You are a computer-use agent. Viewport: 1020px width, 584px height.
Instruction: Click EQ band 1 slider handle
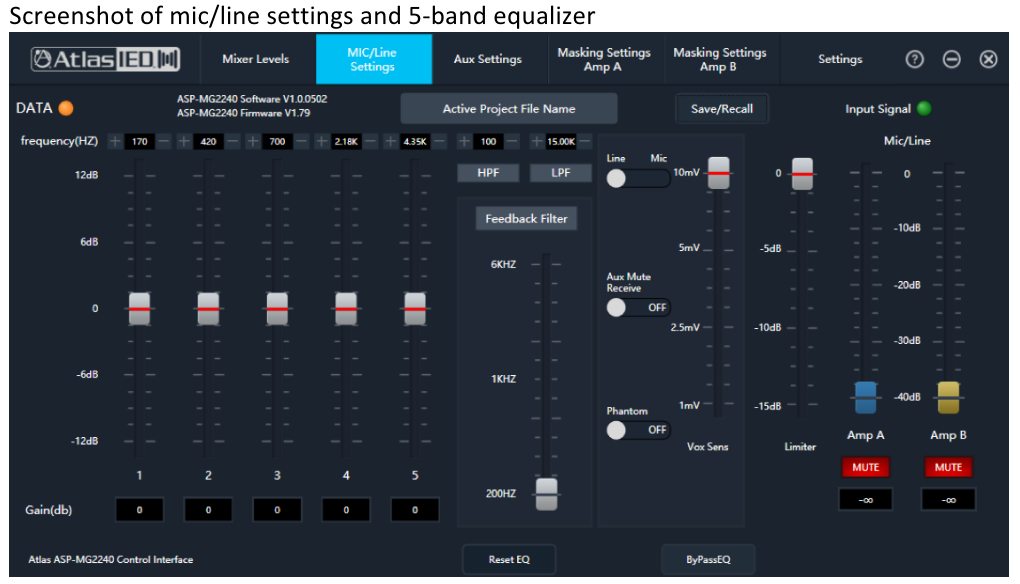point(139,308)
